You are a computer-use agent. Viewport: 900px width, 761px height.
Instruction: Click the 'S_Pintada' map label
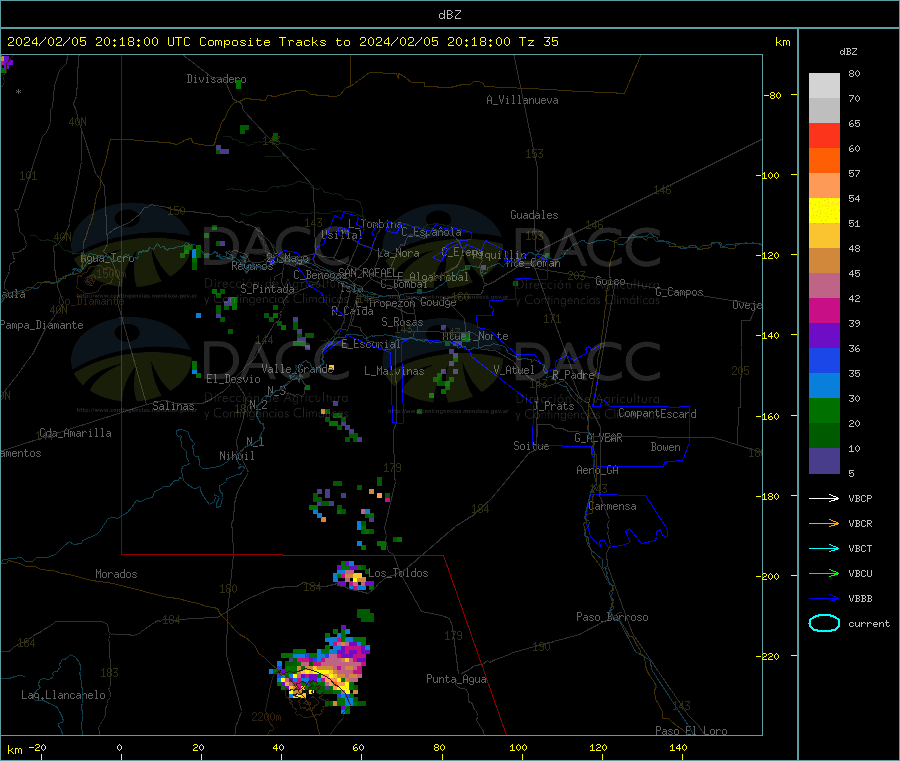coord(267,289)
